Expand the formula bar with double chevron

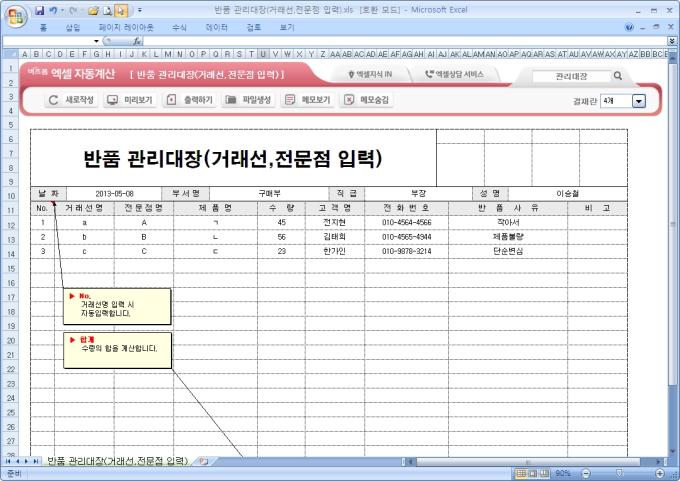tap(672, 41)
